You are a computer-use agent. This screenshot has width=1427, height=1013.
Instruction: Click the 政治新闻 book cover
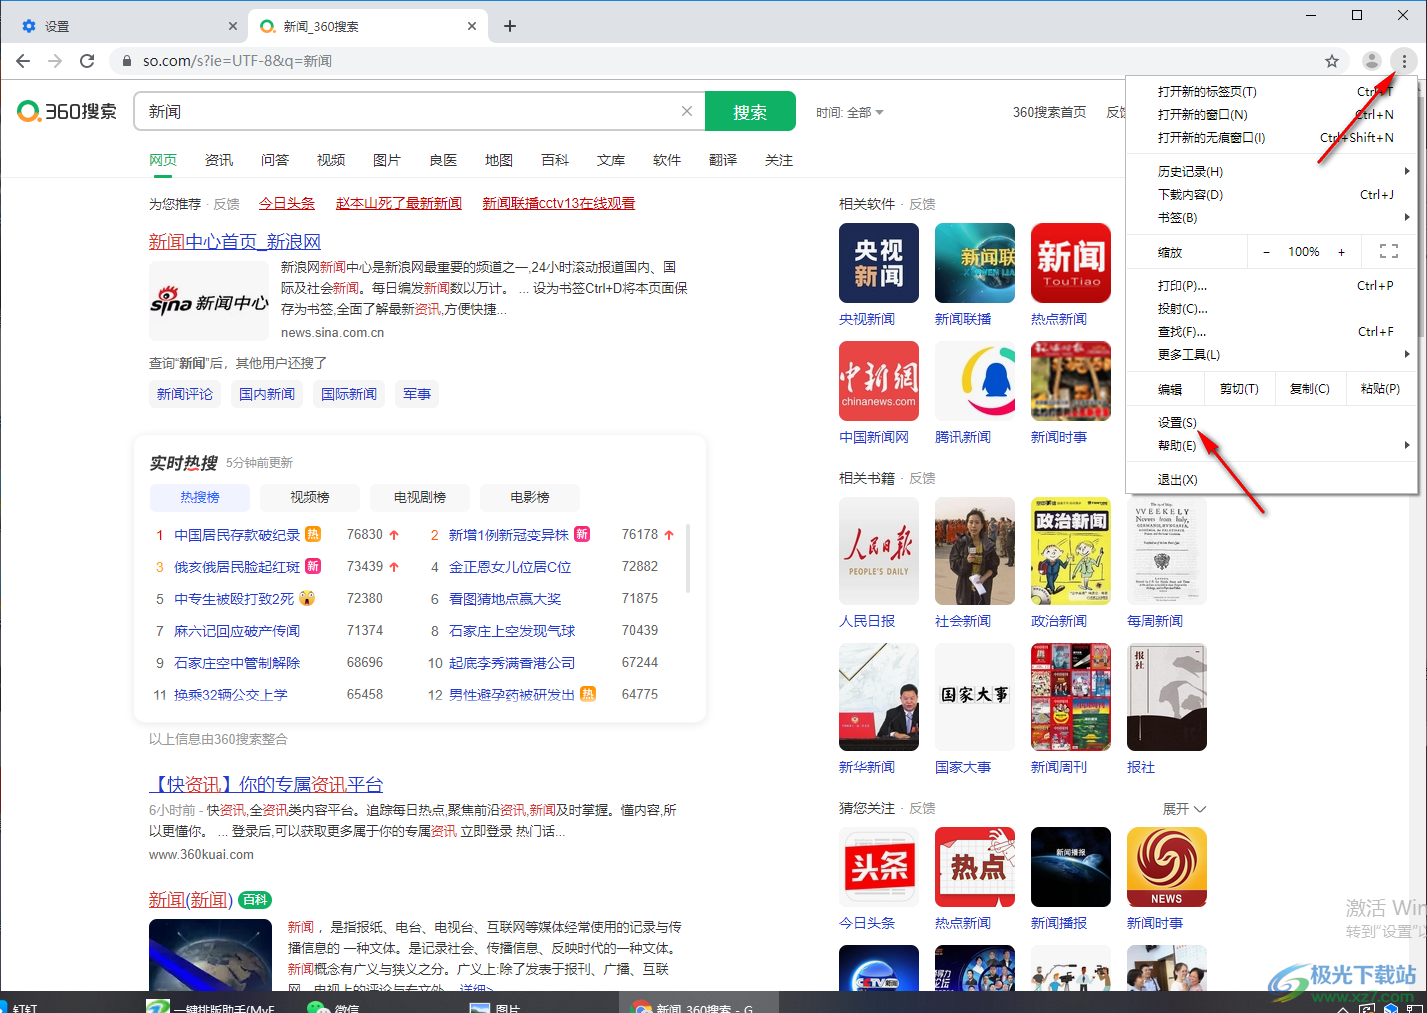coord(1071,551)
